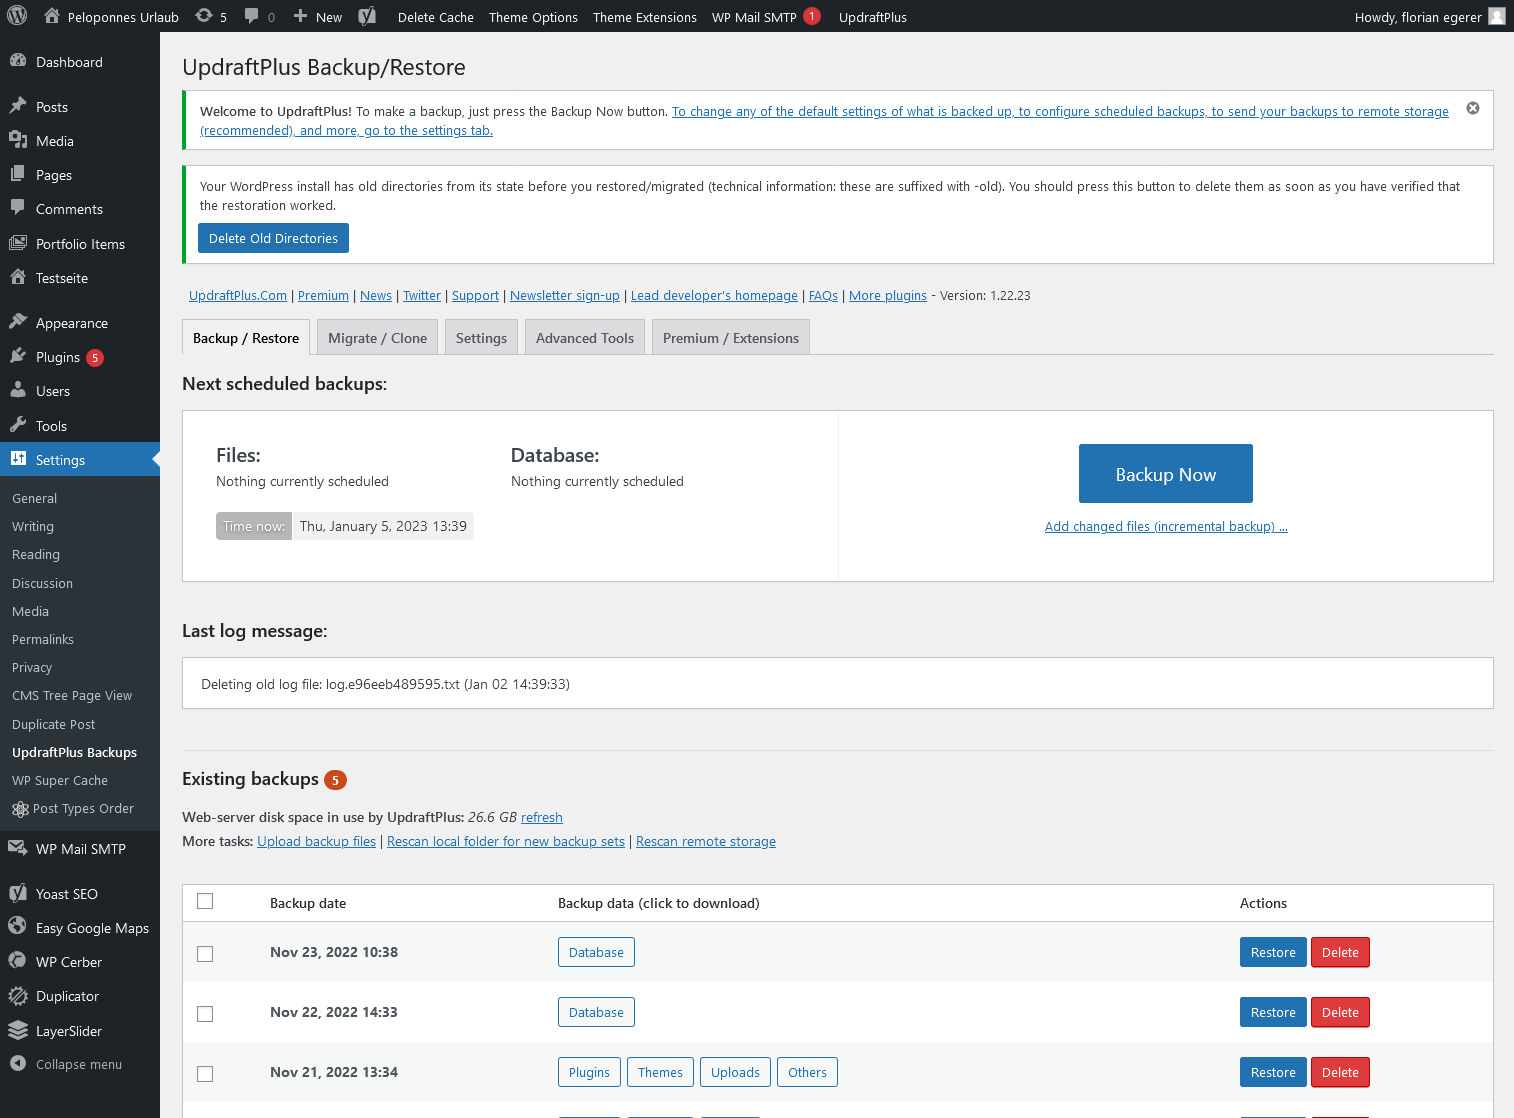
Task: Check the Nov 22, 2022 14:33 backup
Action: (x=205, y=1014)
